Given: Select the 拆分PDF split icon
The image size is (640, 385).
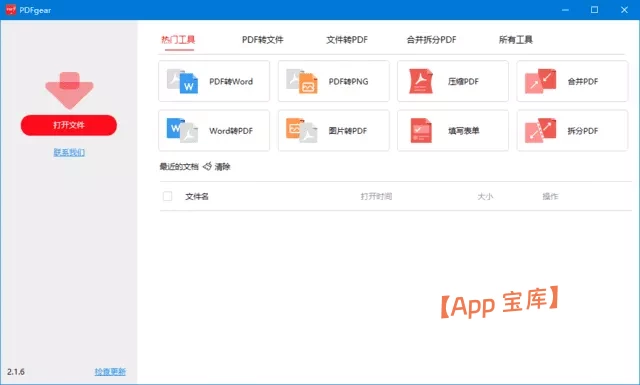Looking at the screenshot, I should pyautogui.click(x=540, y=131).
